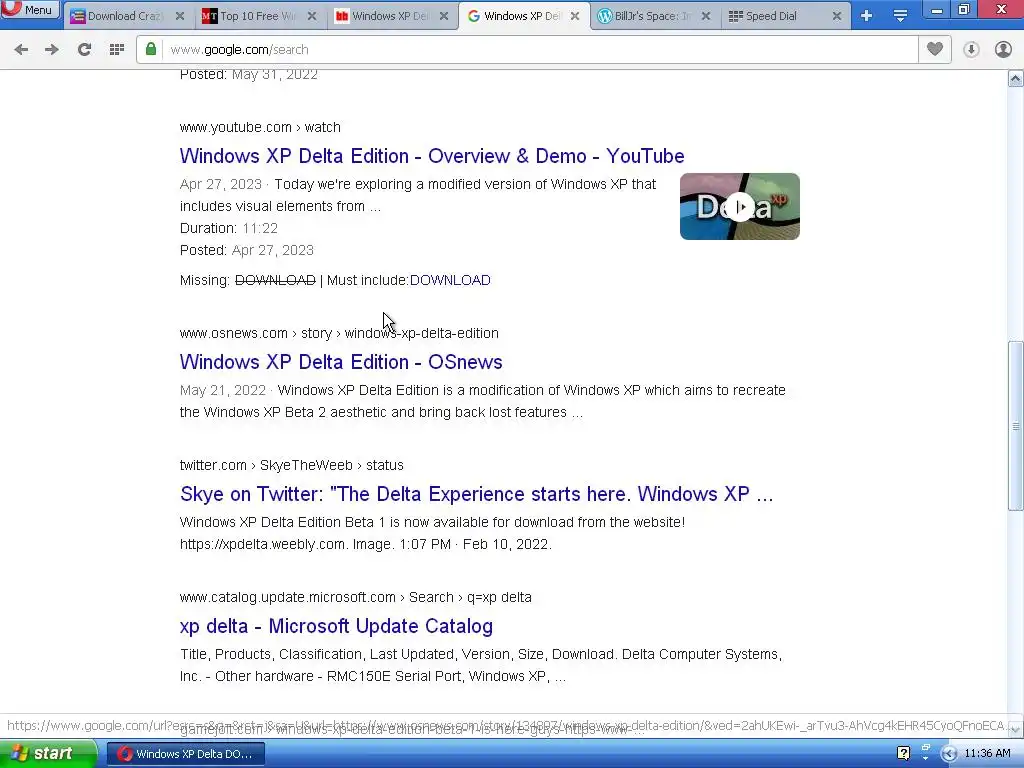Open Speed Dial grid icon in toolbar
Image resolution: width=1024 pixels, height=768 pixels.
click(x=117, y=50)
